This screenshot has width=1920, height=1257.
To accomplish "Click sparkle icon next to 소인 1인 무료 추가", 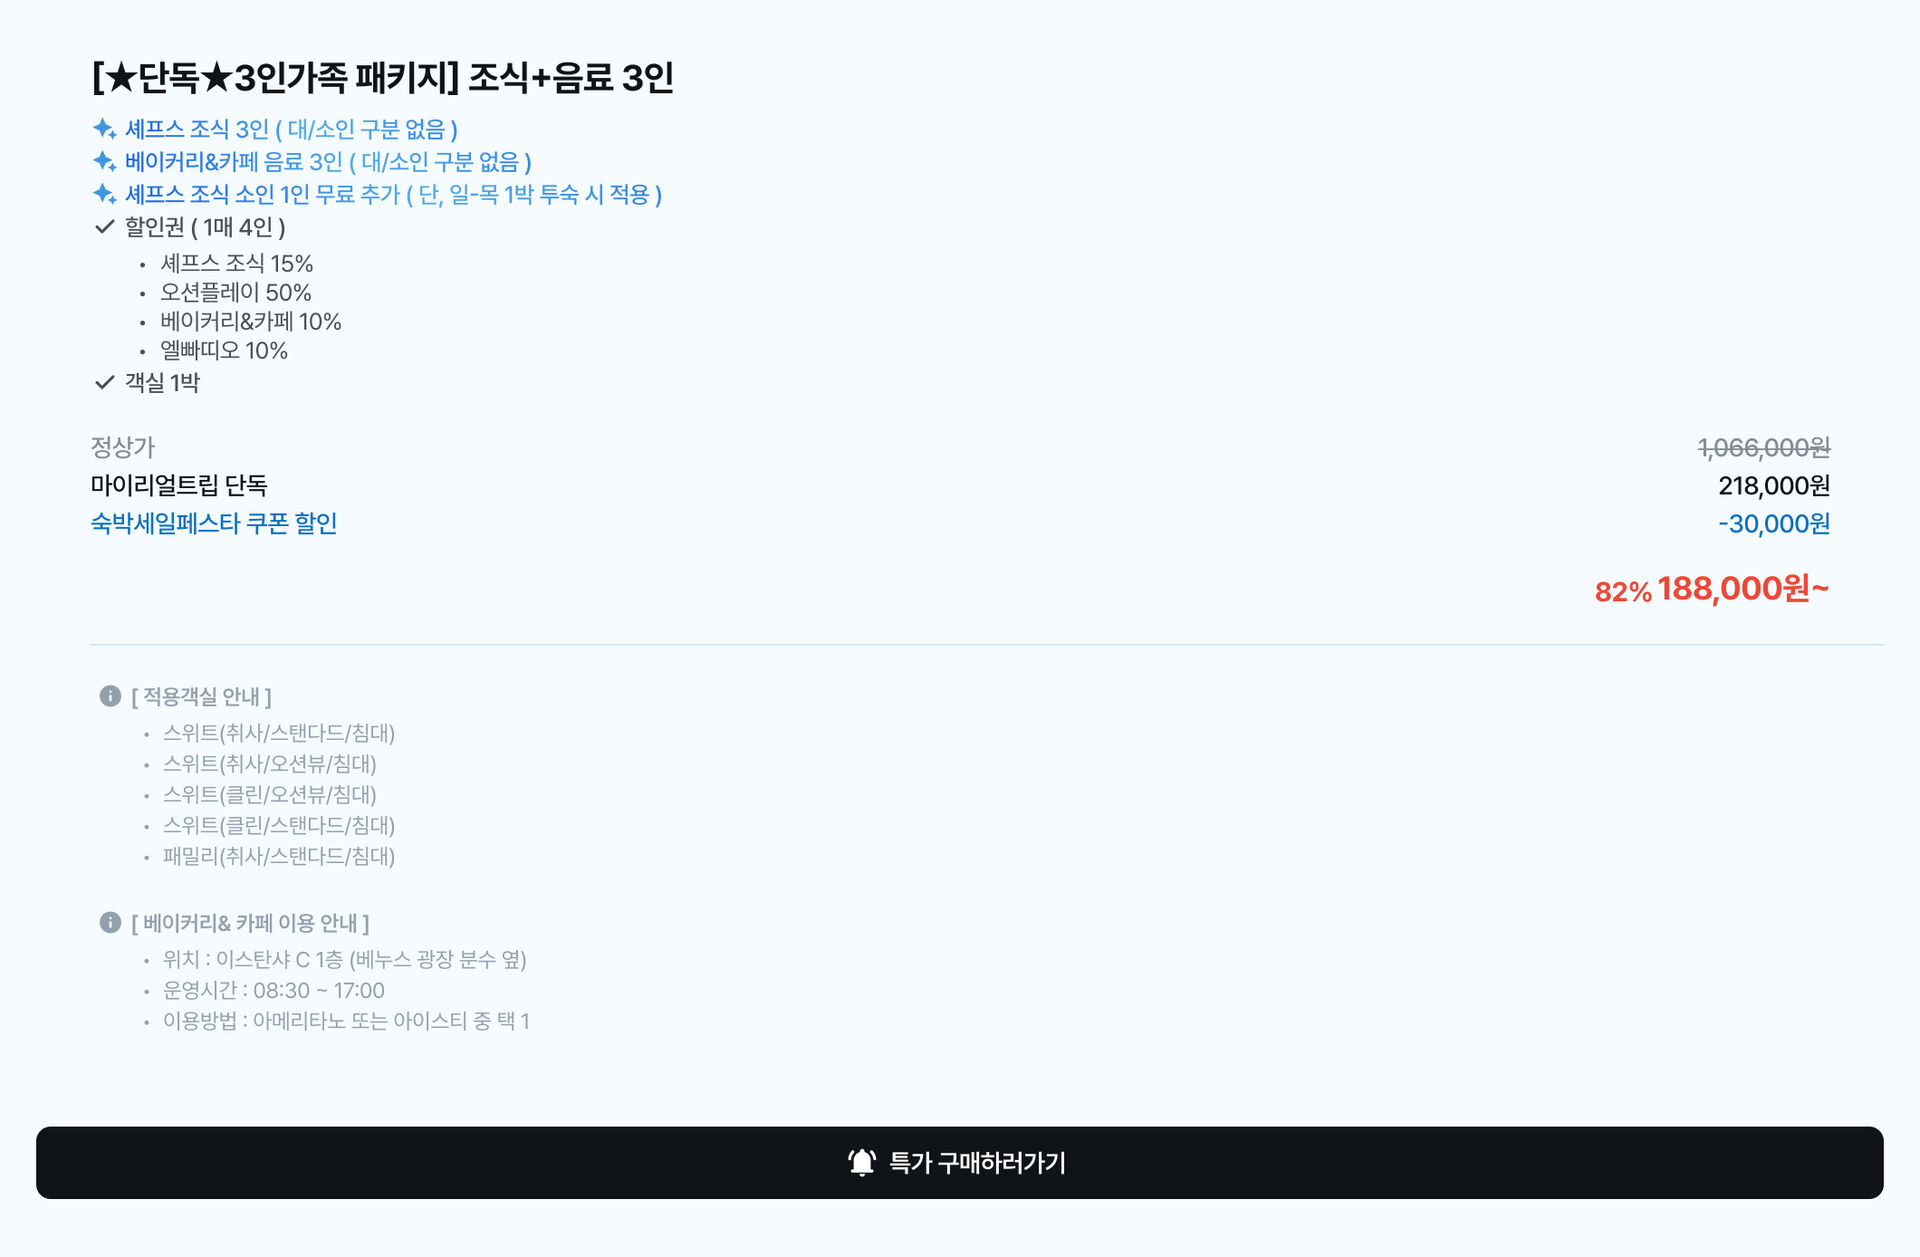I will click(104, 194).
